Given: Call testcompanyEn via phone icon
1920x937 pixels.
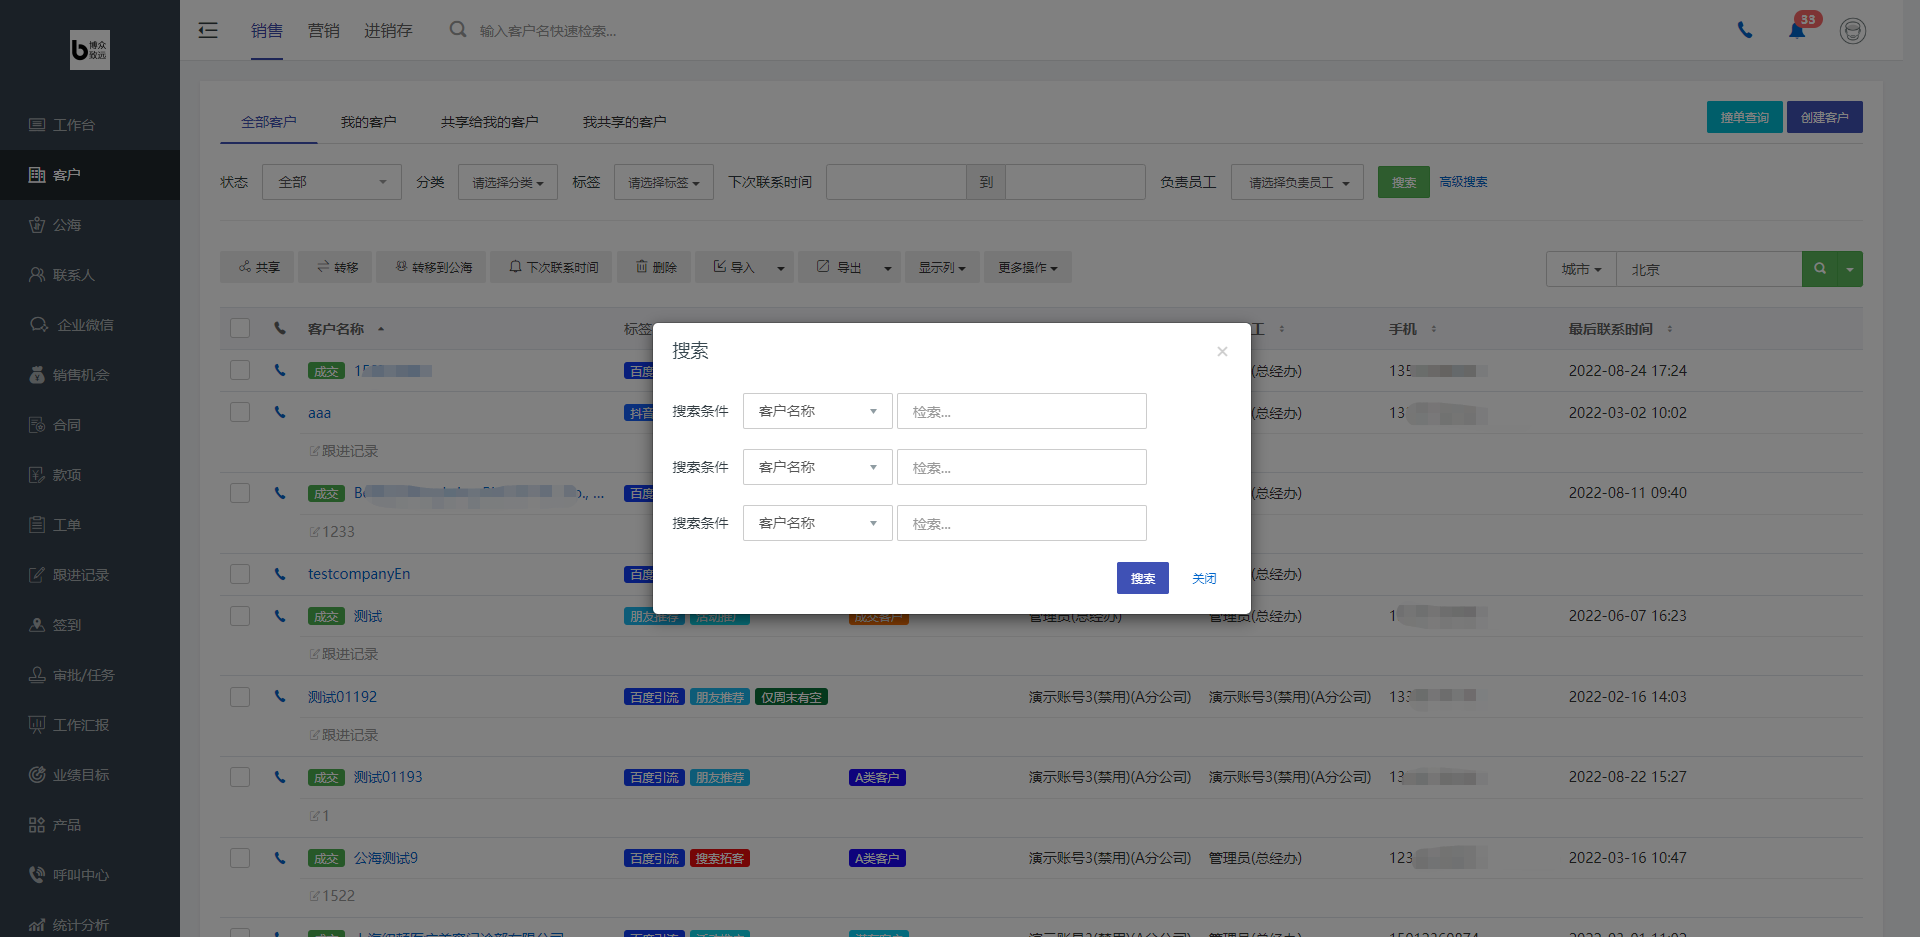Looking at the screenshot, I should (280, 574).
